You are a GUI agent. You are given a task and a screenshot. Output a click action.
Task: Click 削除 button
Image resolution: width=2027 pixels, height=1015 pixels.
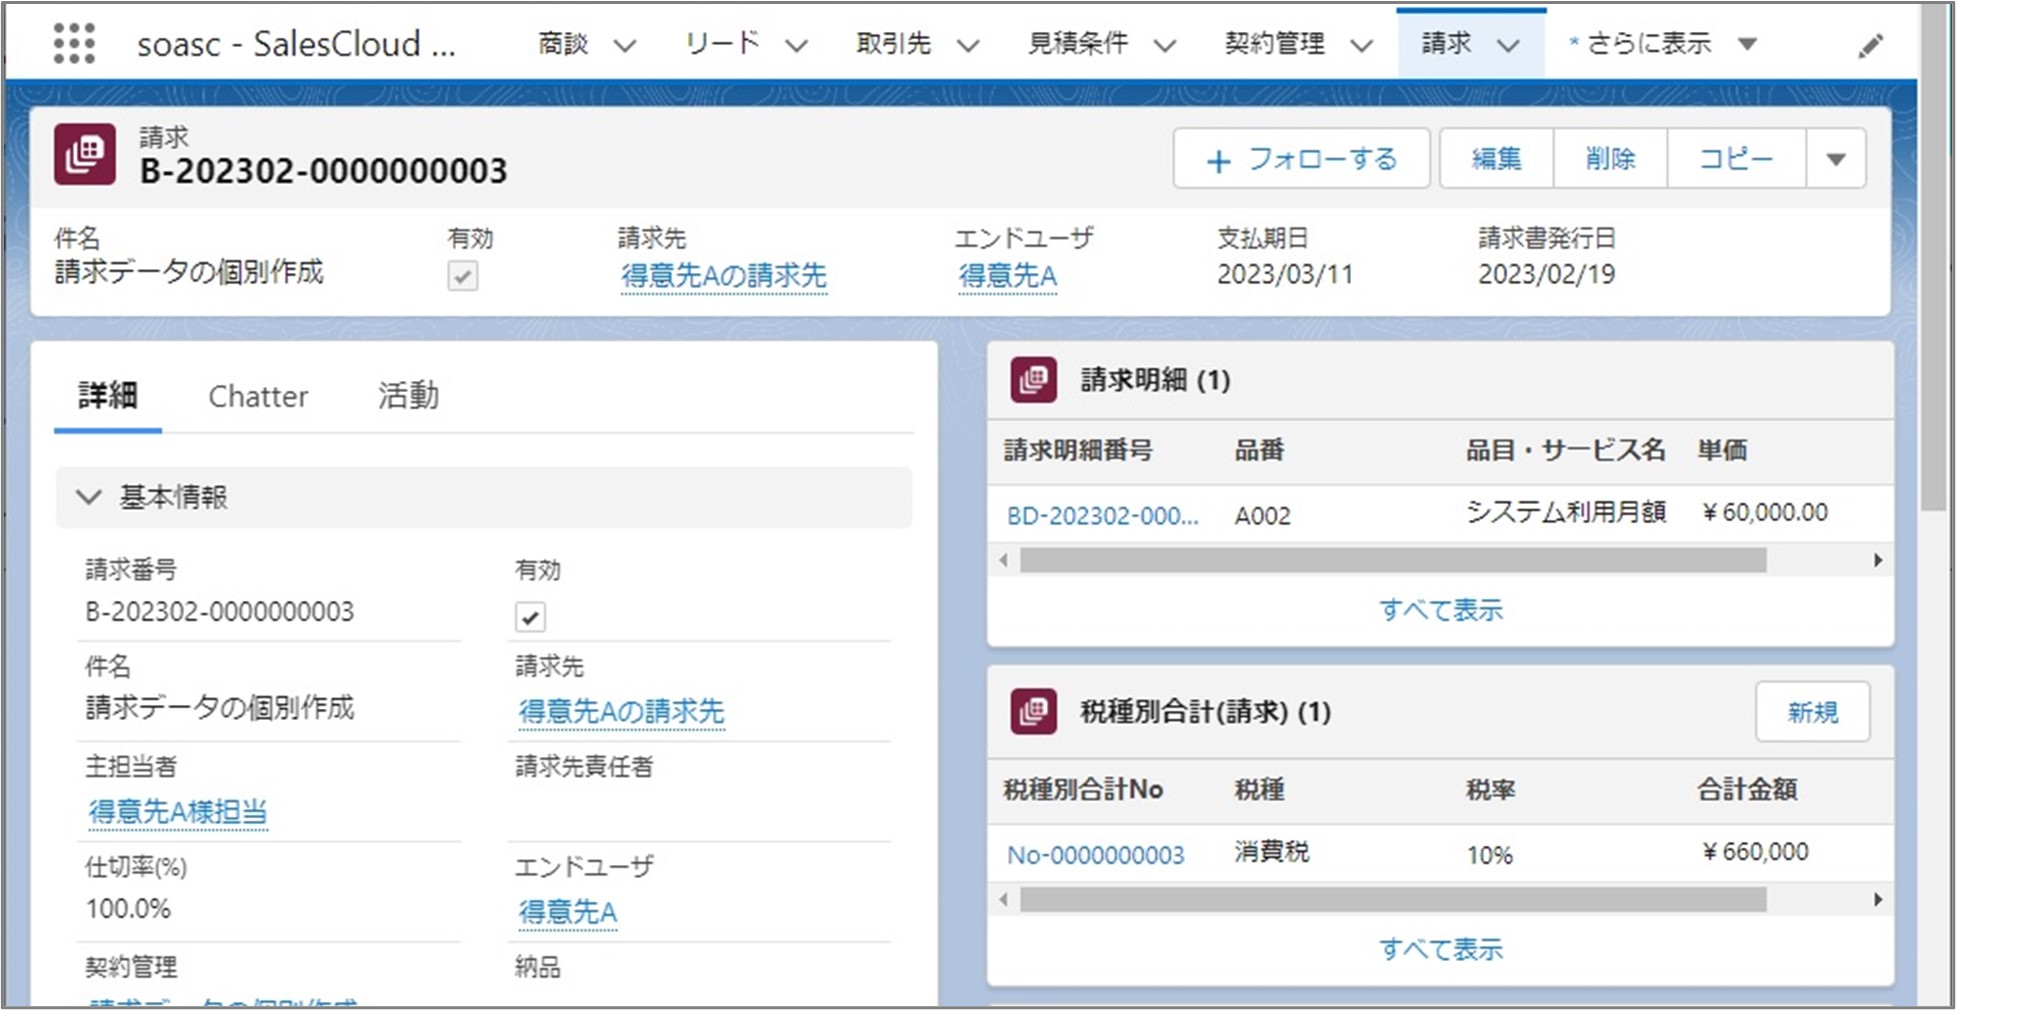(1610, 159)
